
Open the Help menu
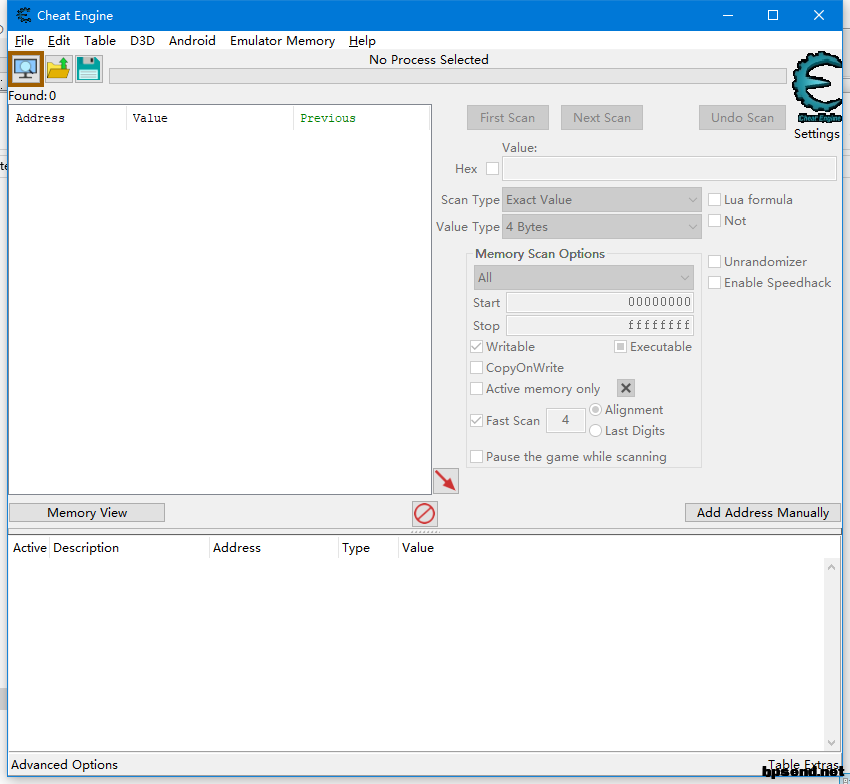[362, 41]
